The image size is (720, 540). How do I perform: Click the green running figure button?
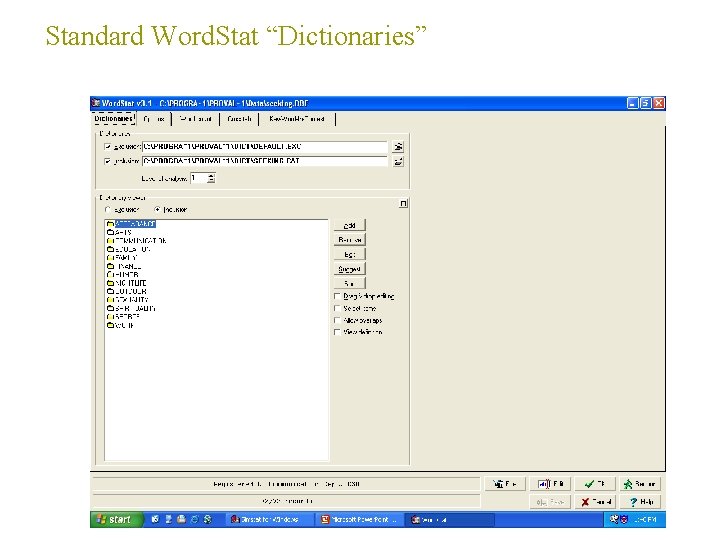[641, 484]
